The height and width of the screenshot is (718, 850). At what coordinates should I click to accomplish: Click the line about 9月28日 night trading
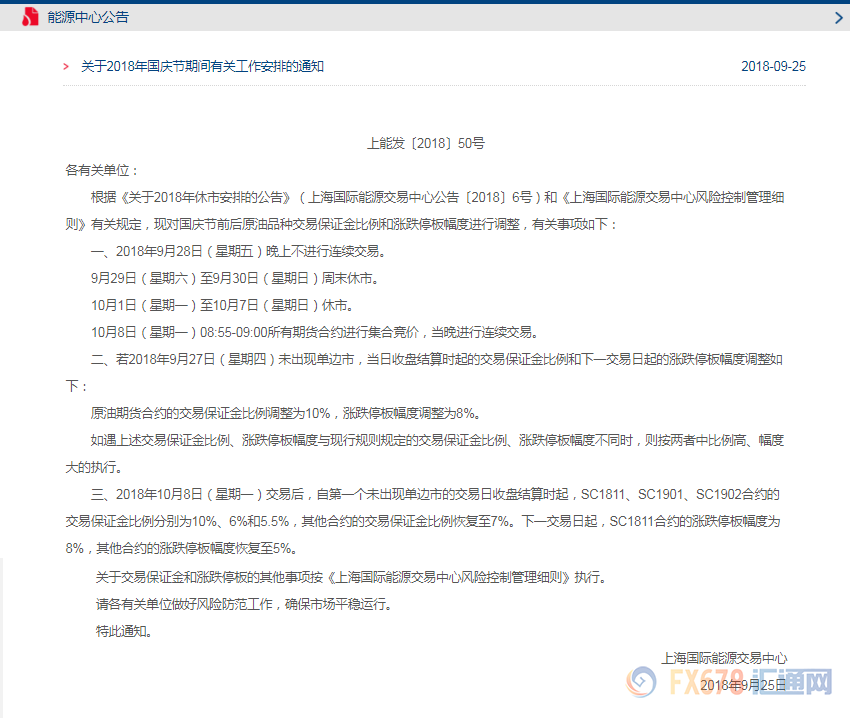237,251
